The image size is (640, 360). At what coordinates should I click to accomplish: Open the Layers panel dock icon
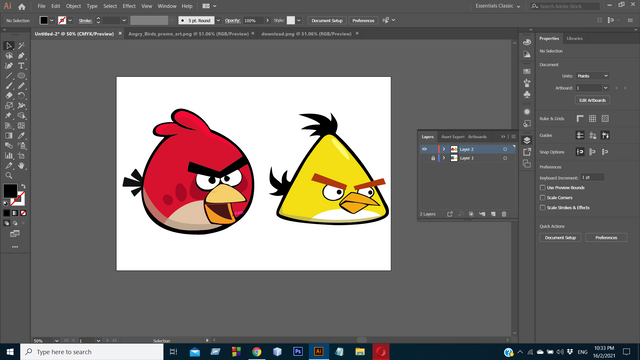[x=527, y=140]
